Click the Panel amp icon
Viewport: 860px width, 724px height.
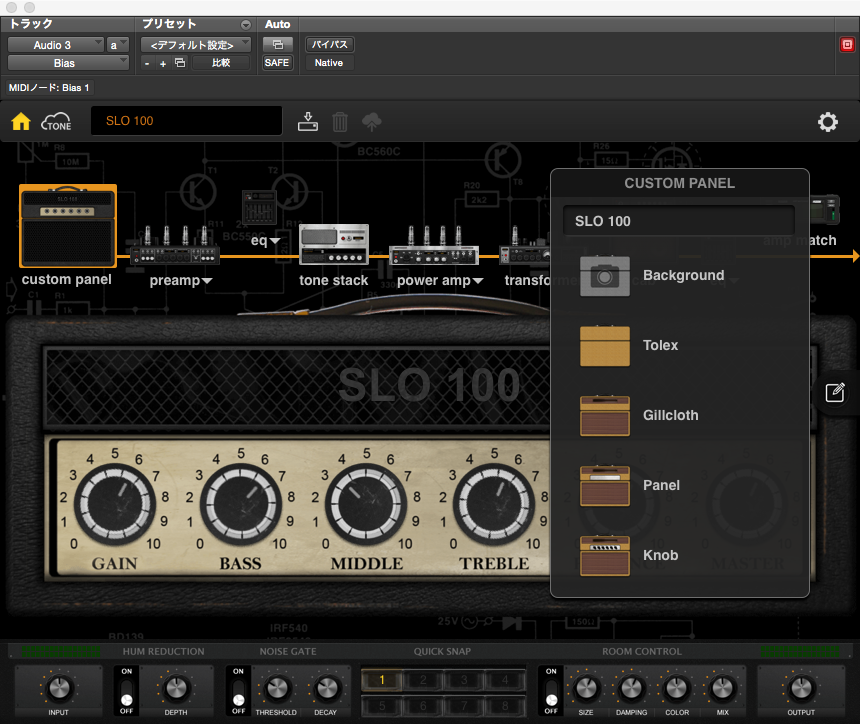(x=605, y=486)
